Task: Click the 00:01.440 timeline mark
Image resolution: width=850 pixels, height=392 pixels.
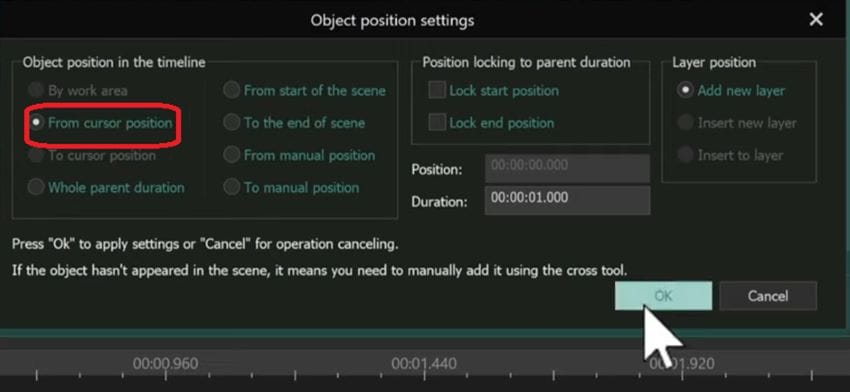Action: tap(424, 363)
